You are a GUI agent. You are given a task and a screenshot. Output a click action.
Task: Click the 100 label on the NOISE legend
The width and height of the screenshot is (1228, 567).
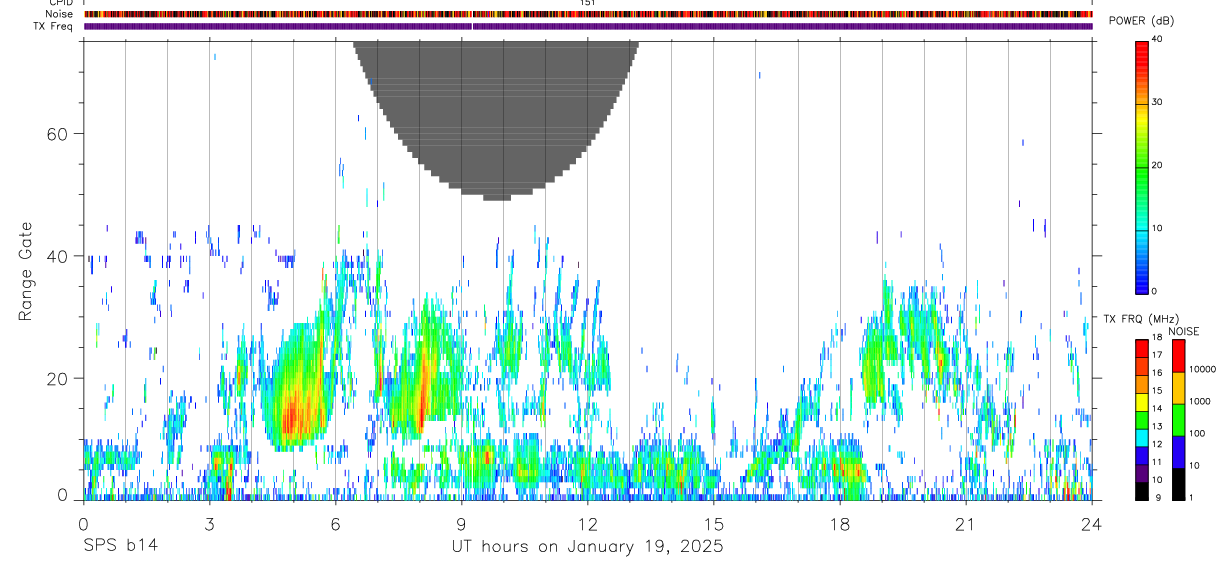(x=1197, y=433)
